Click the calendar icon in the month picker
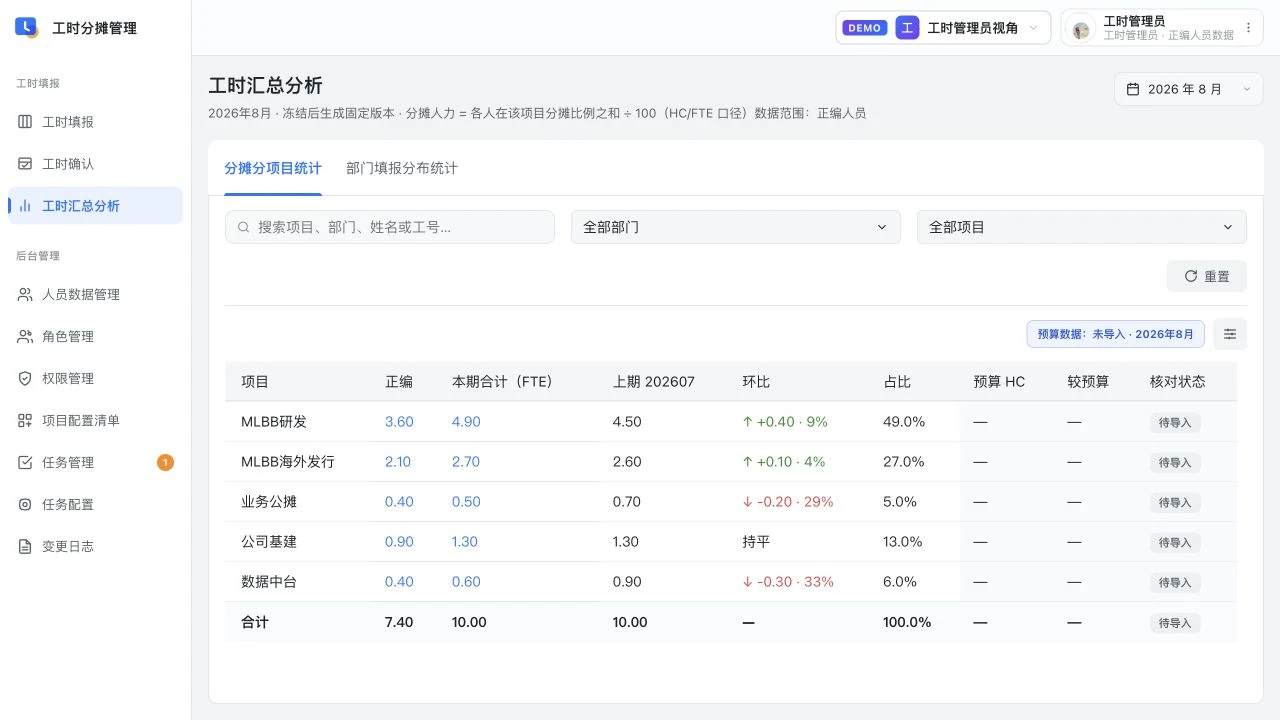1280x720 pixels. click(x=1133, y=89)
